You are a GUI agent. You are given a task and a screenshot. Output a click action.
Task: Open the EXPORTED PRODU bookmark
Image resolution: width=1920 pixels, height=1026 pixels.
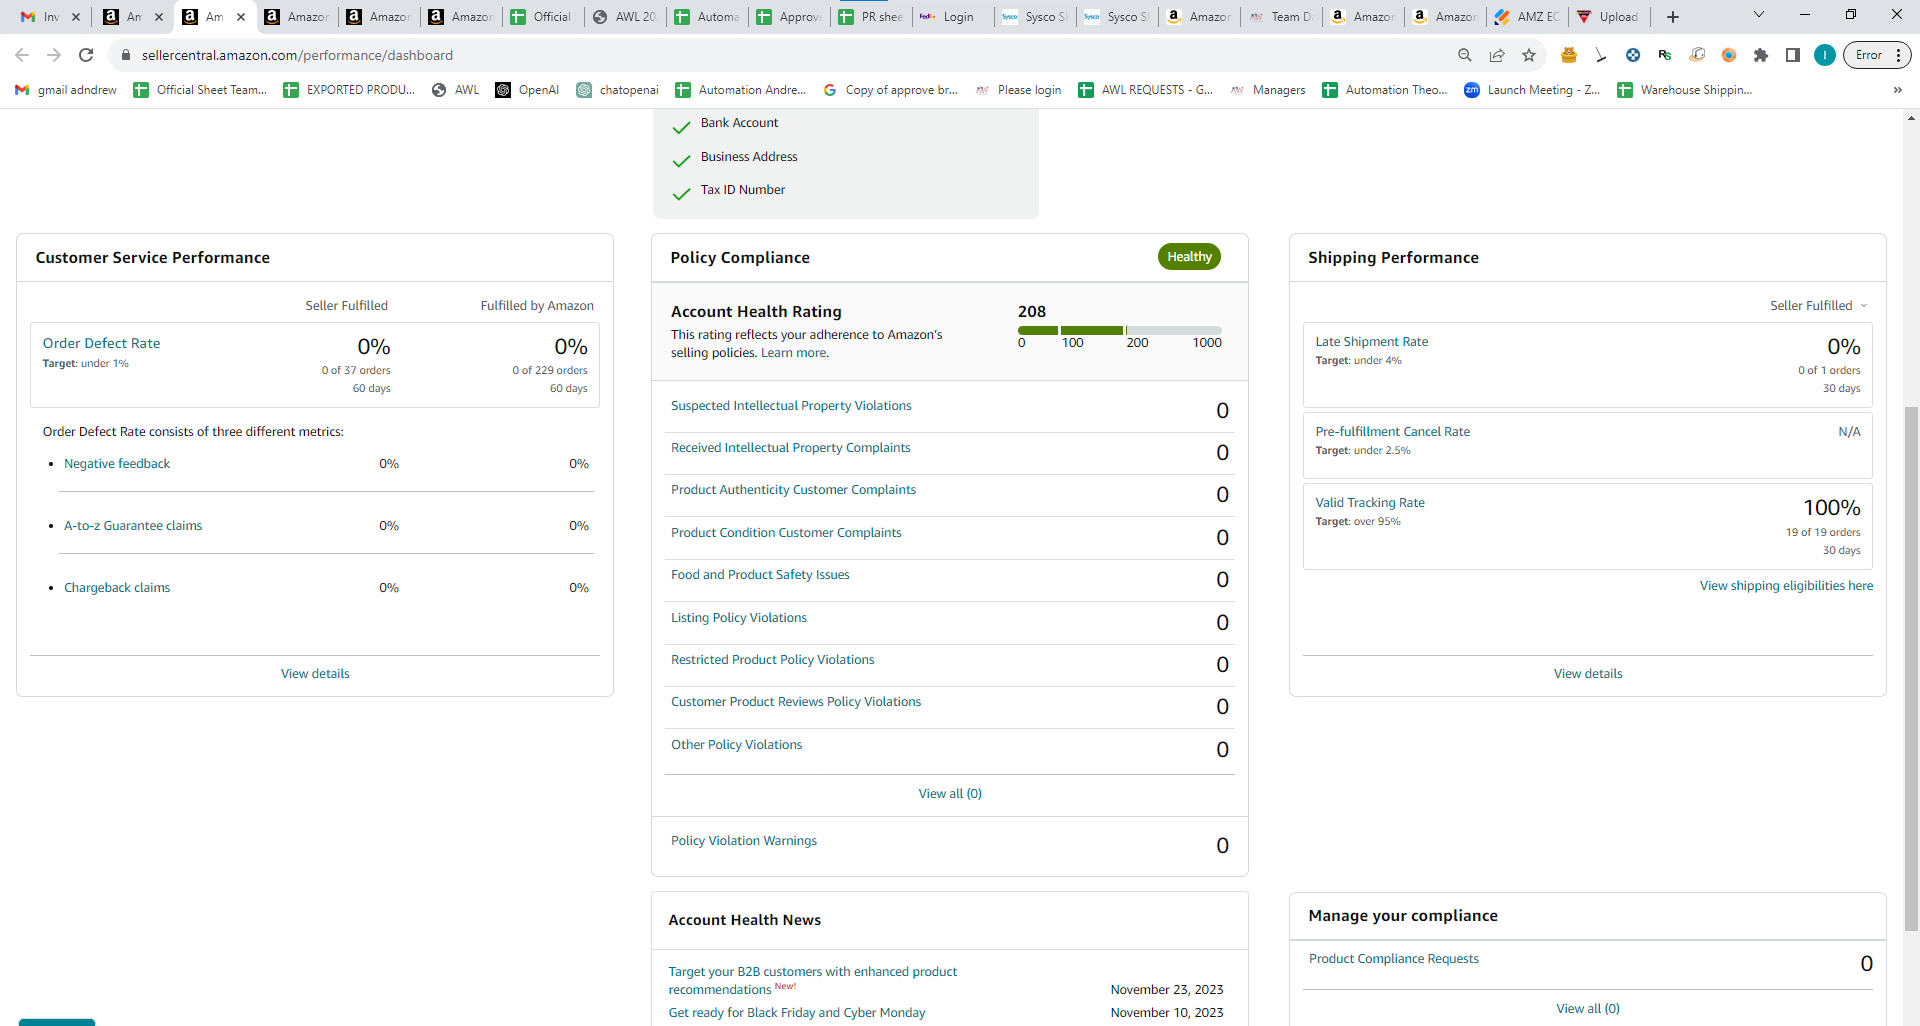pos(349,90)
